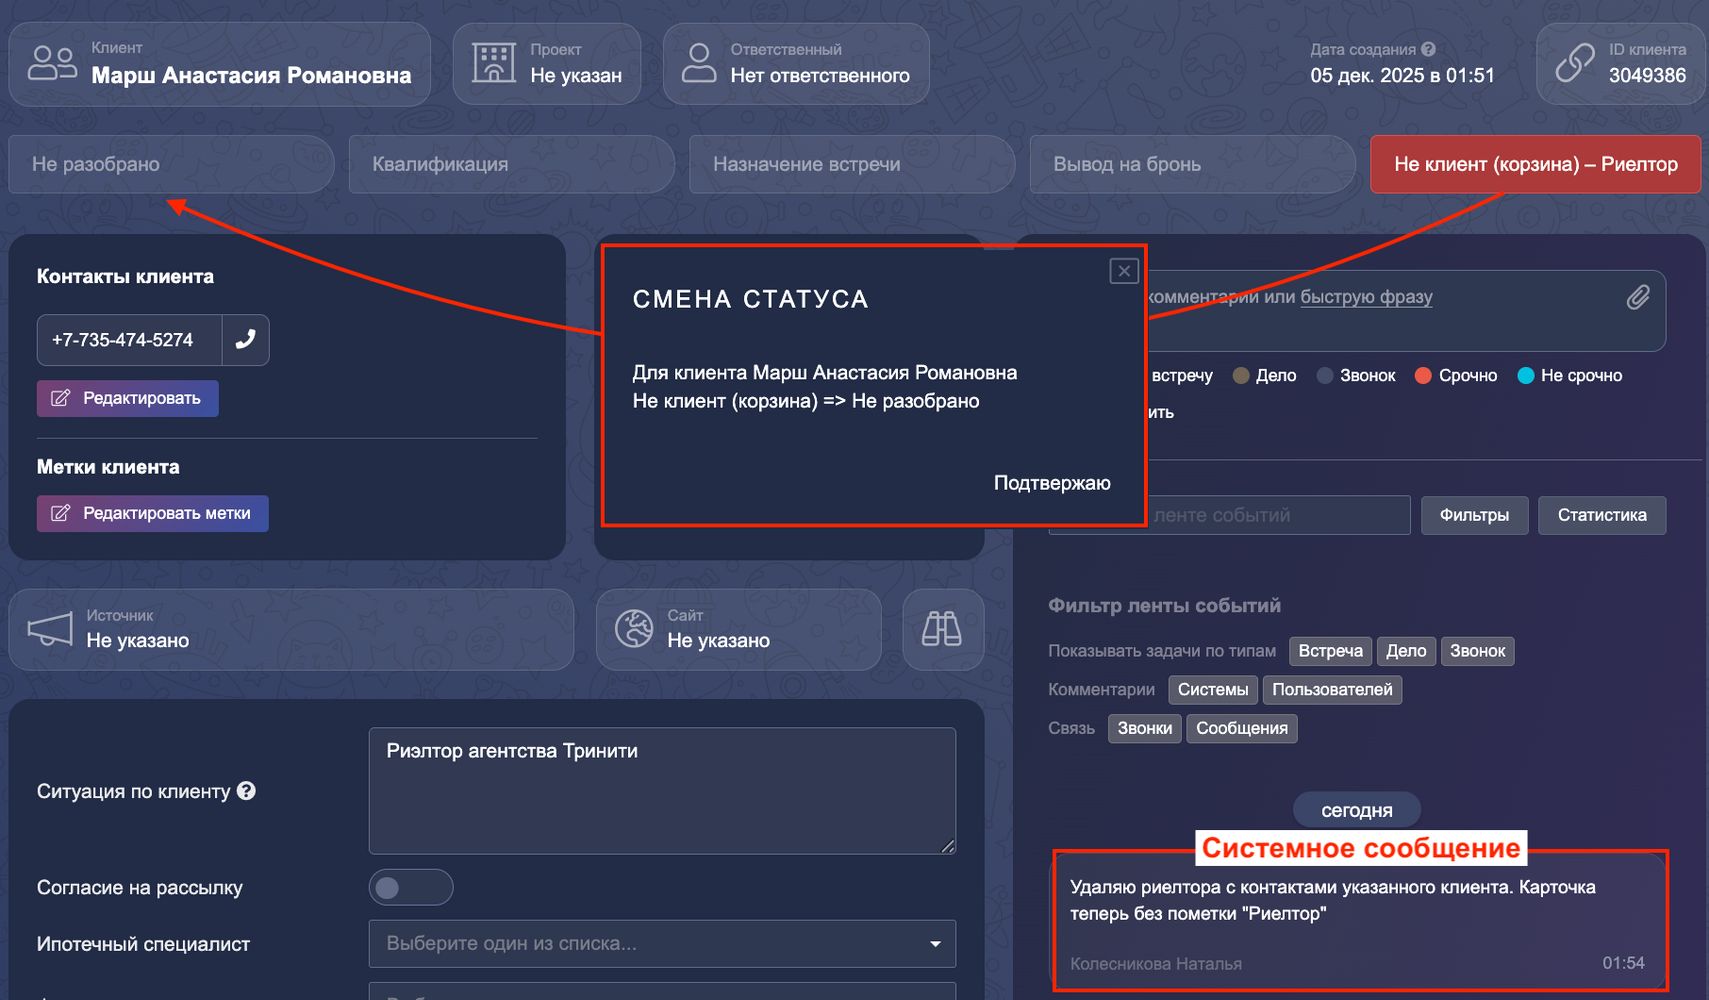The width and height of the screenshot is (1709, 1000).
Task: Open the Фильтры button
Action: tap(1474, 515)
